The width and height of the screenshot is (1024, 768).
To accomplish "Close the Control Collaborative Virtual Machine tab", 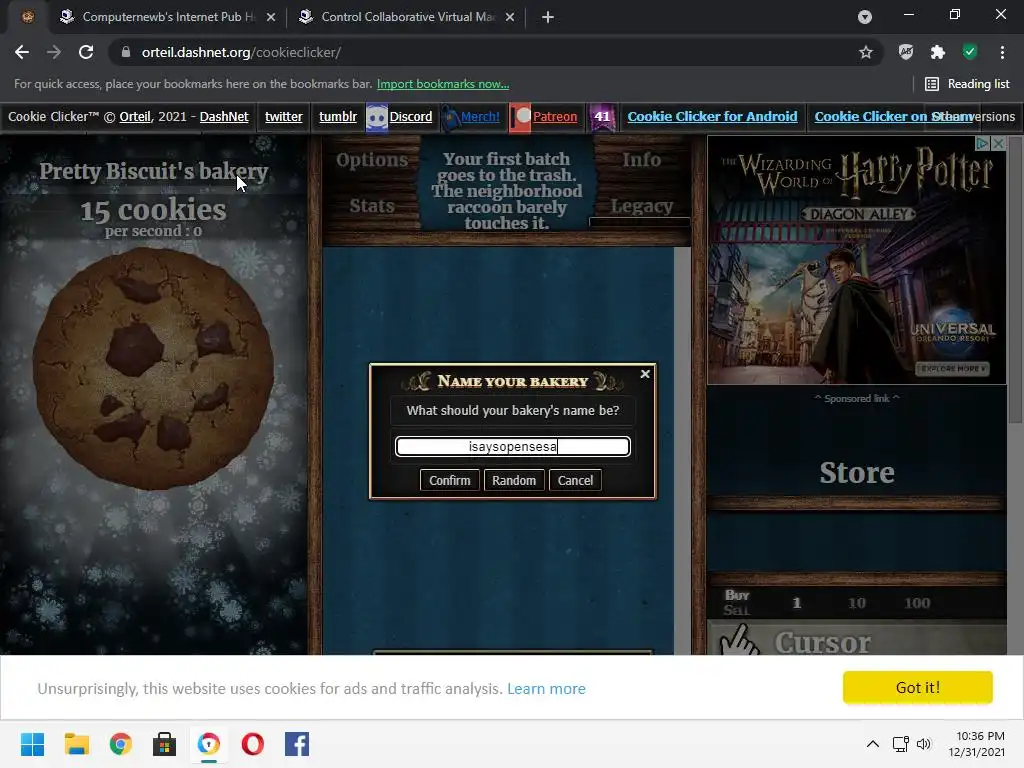I will [510, 17].
